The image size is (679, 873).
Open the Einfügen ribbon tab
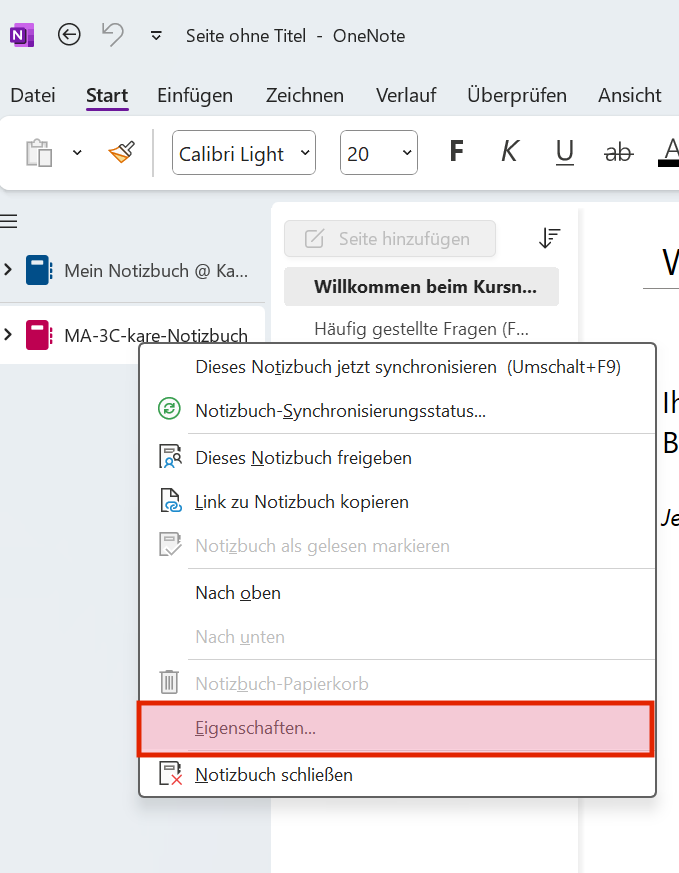[x=195, y=95]
